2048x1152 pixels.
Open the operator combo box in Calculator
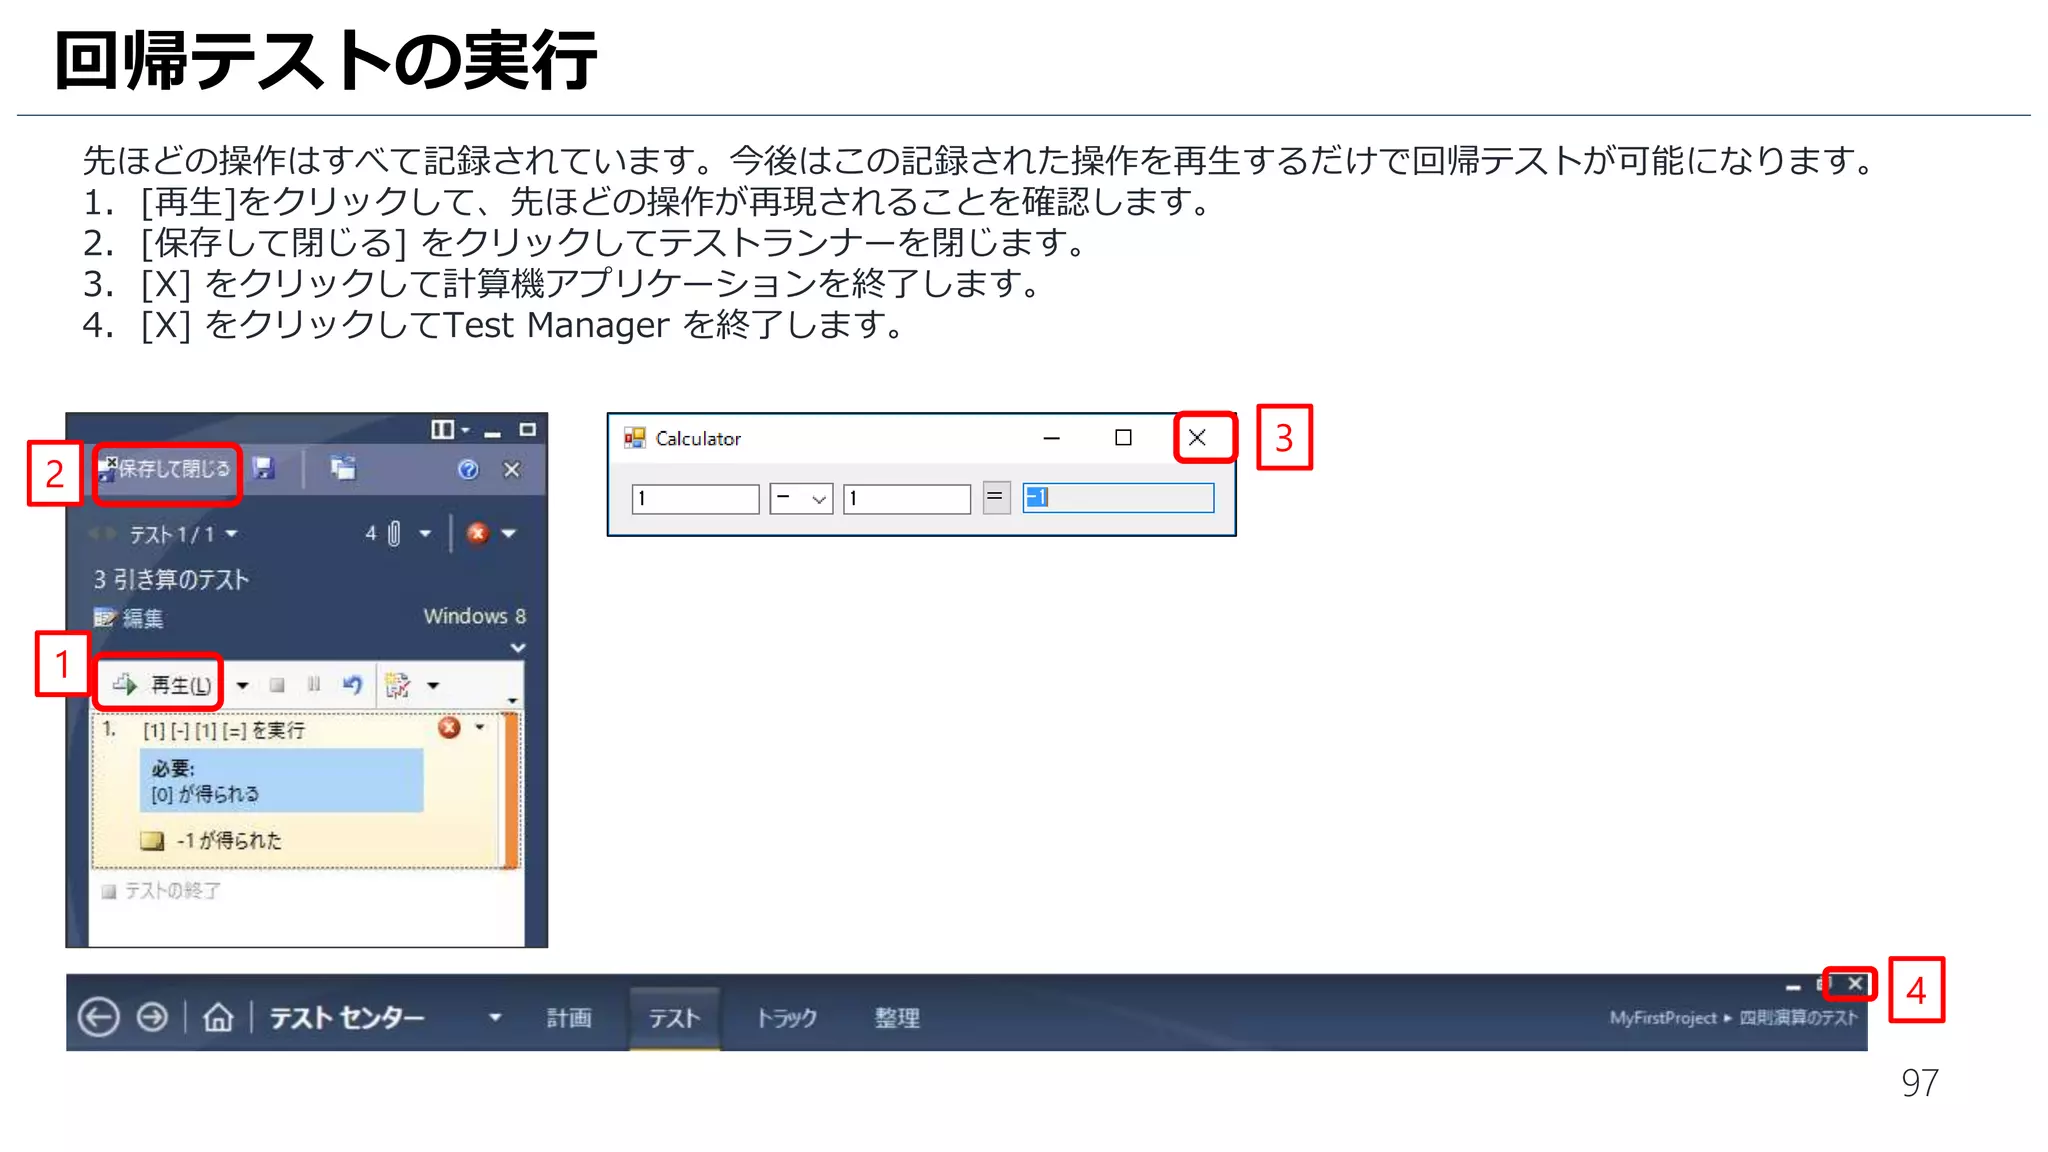coord(801,499)
